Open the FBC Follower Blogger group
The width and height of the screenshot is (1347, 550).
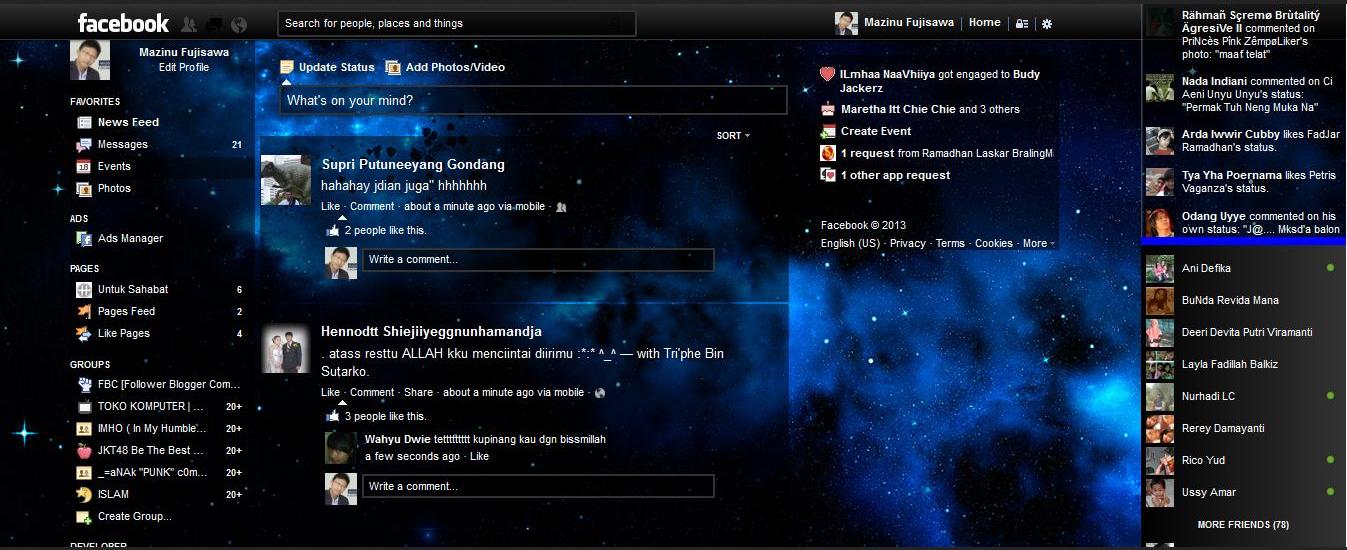coord(169,384)
